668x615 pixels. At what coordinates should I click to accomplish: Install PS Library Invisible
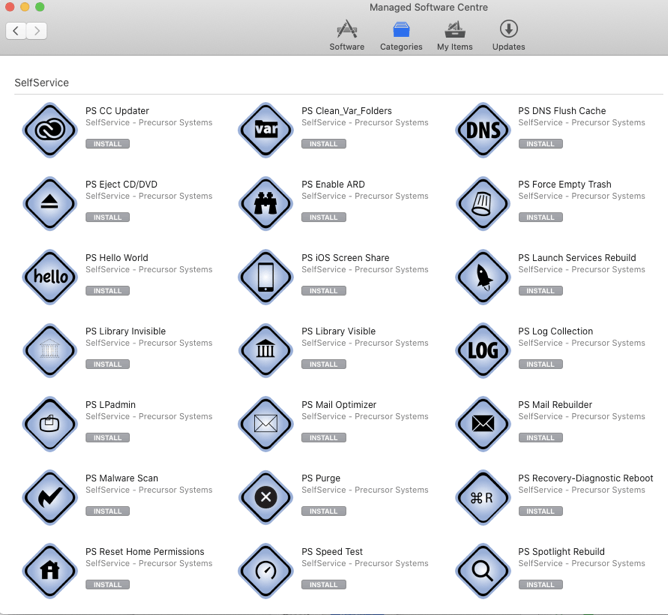tap(107, 364)
